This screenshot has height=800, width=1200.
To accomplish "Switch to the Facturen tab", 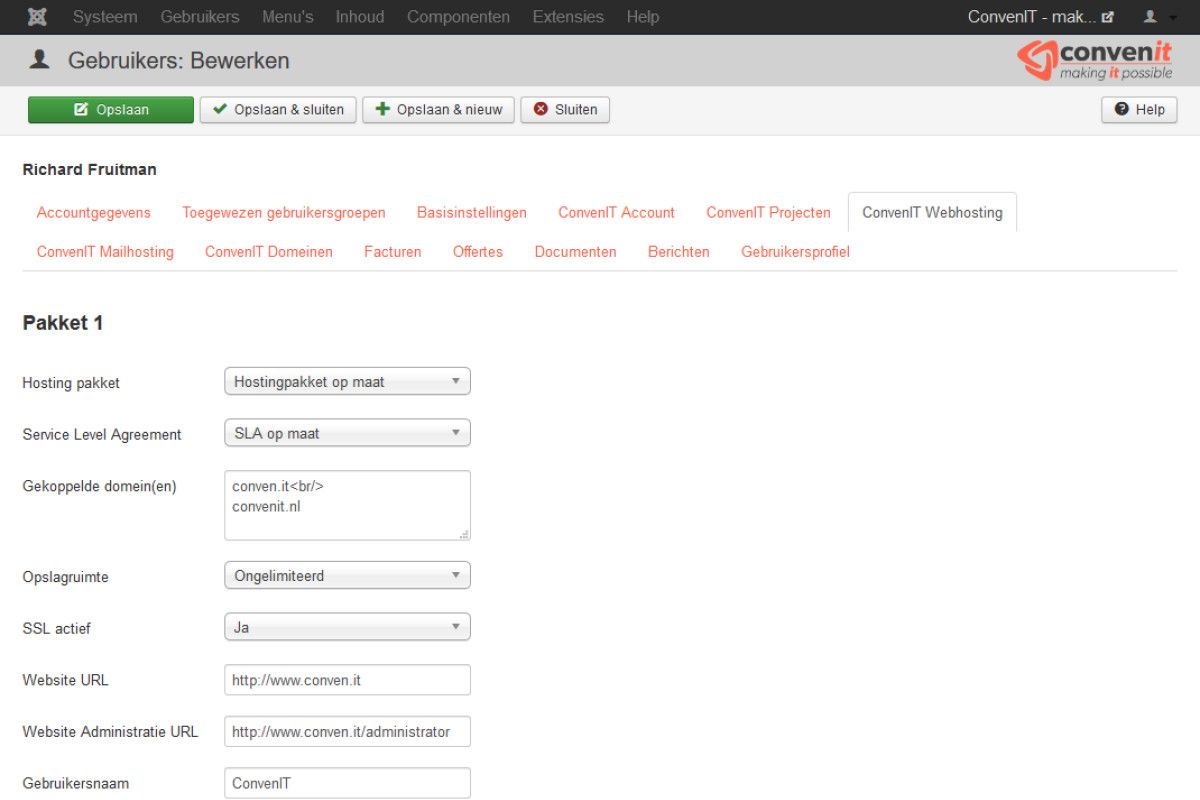I will click(392, 252).
